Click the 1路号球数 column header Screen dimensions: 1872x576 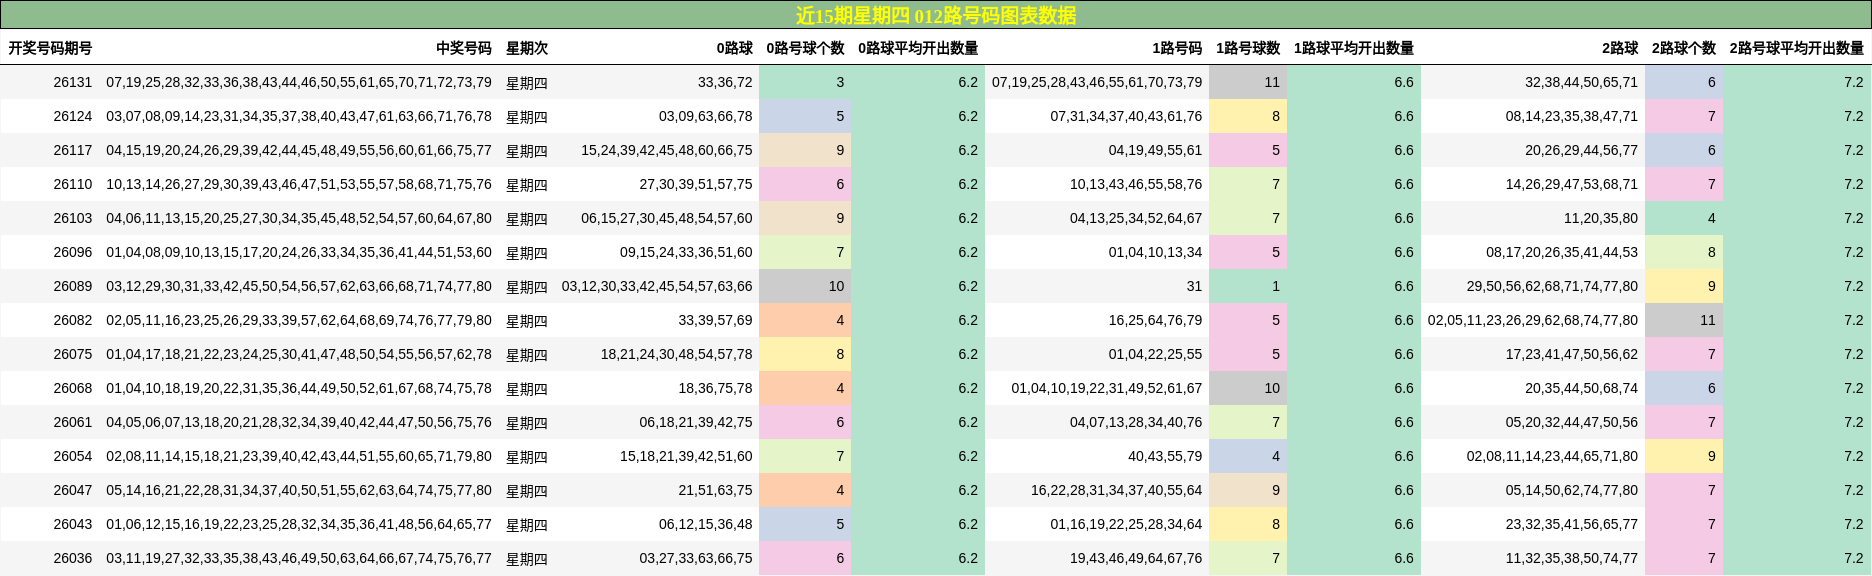point(1248,48)
